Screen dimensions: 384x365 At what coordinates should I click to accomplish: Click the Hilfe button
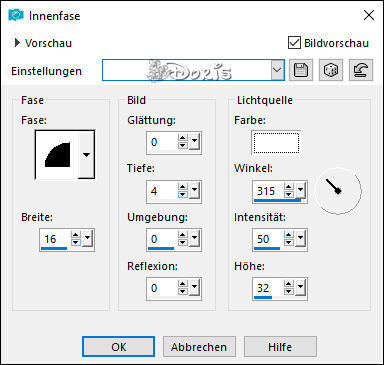coord(280,347)
